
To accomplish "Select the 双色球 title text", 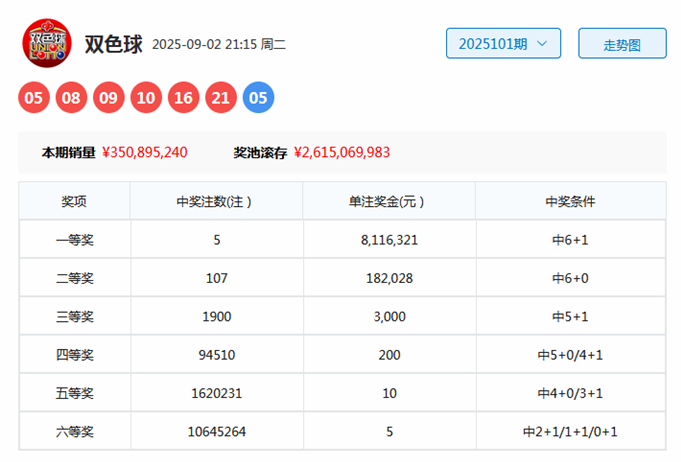I will click(113, 44).
